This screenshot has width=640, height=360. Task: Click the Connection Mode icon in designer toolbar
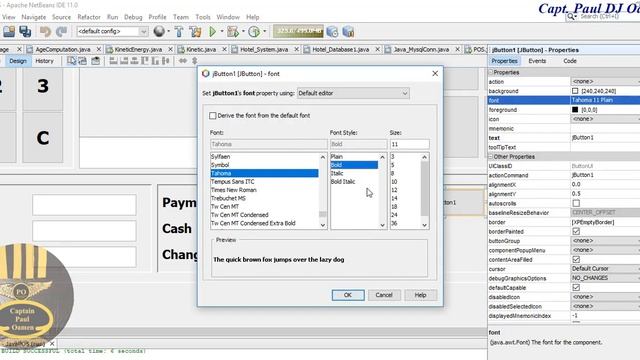(x=82, y=61)
